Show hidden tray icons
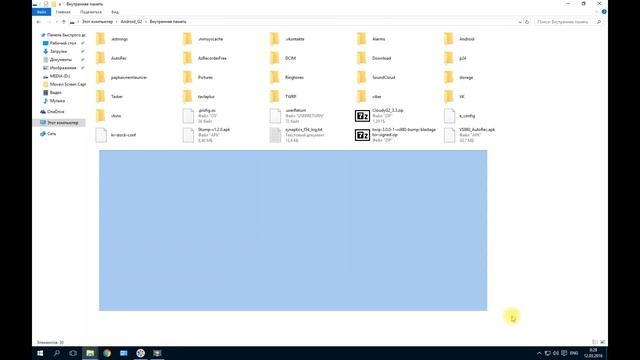Screen dimensions: 640x360 539,353
